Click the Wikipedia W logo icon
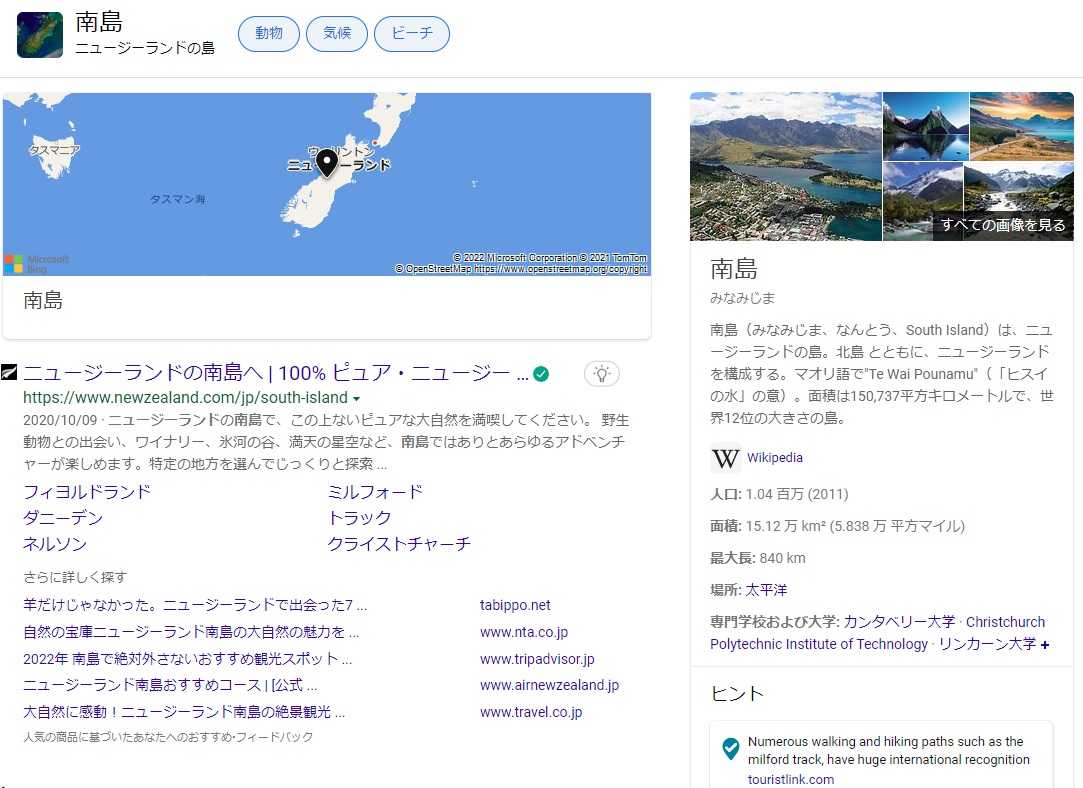Screen dimensions: 1083x788 coord(725,458)
